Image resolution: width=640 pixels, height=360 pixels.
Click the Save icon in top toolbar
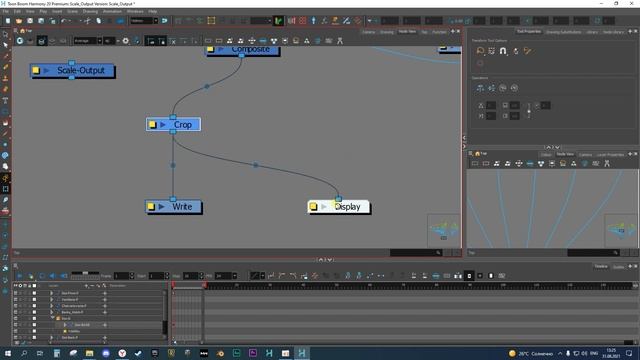[30, 21]
